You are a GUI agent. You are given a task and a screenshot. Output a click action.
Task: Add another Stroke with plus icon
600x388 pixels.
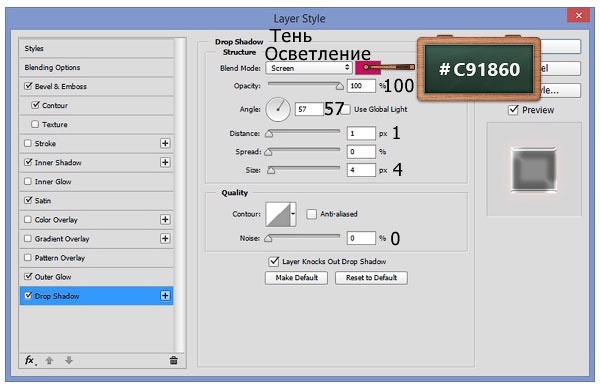point(165,143)
